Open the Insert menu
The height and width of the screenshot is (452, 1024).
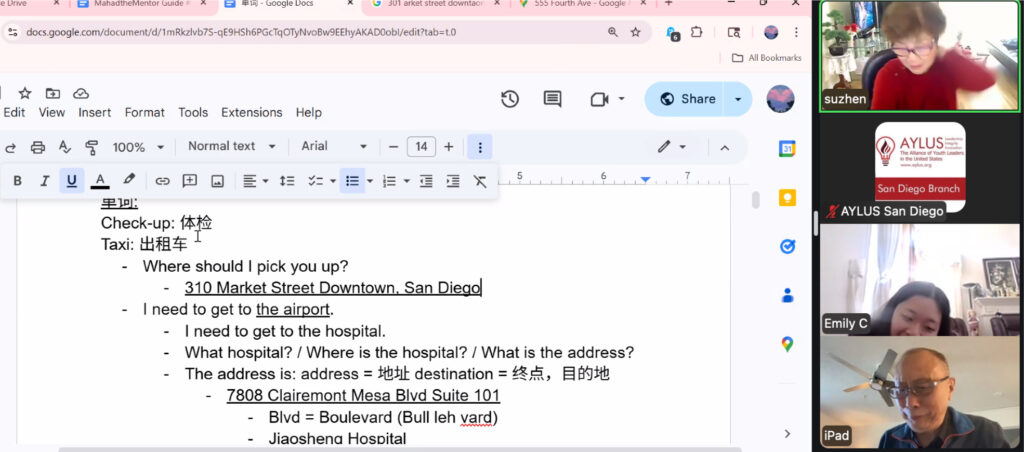(x=95, y=112)
